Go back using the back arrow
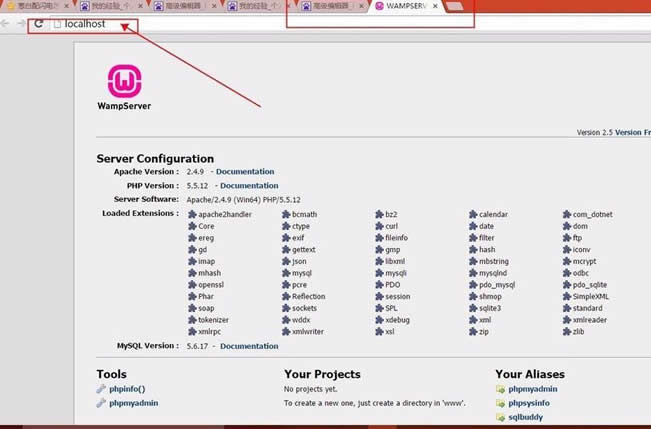This screenshot has height=429, width=651. coord(5,23)
